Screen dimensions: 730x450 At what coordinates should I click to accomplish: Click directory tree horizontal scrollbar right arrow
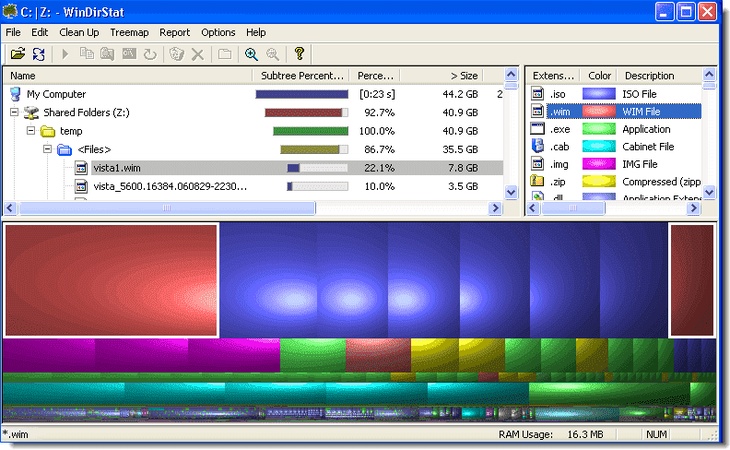pos(495,208)
